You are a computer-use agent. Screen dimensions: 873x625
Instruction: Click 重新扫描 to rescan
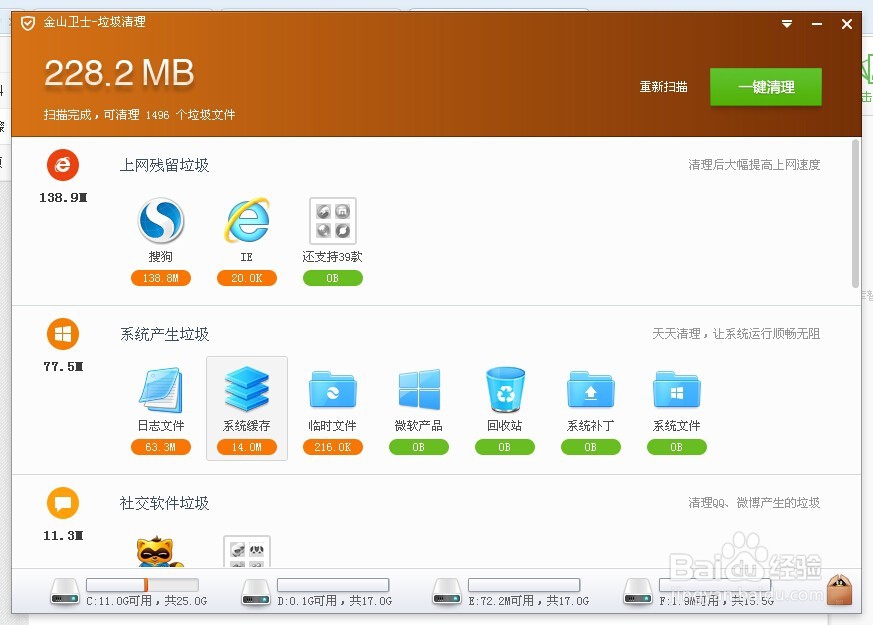pyautogui.click(x=663, y=87)
